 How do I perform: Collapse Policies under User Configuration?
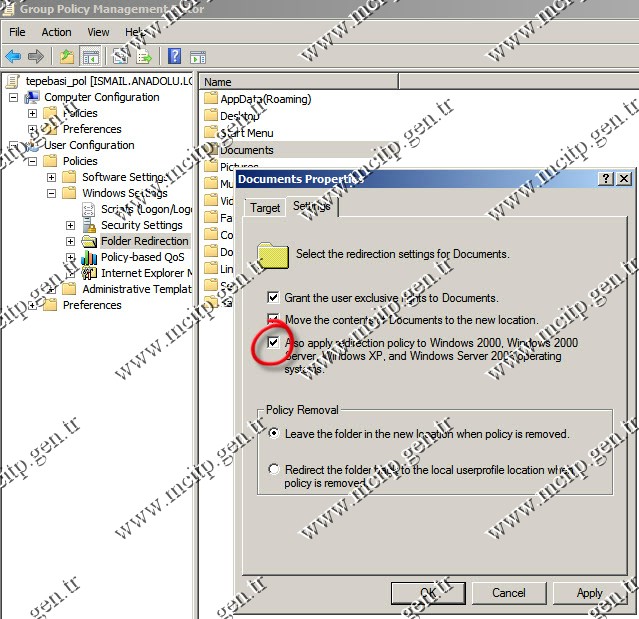(33, 161)
